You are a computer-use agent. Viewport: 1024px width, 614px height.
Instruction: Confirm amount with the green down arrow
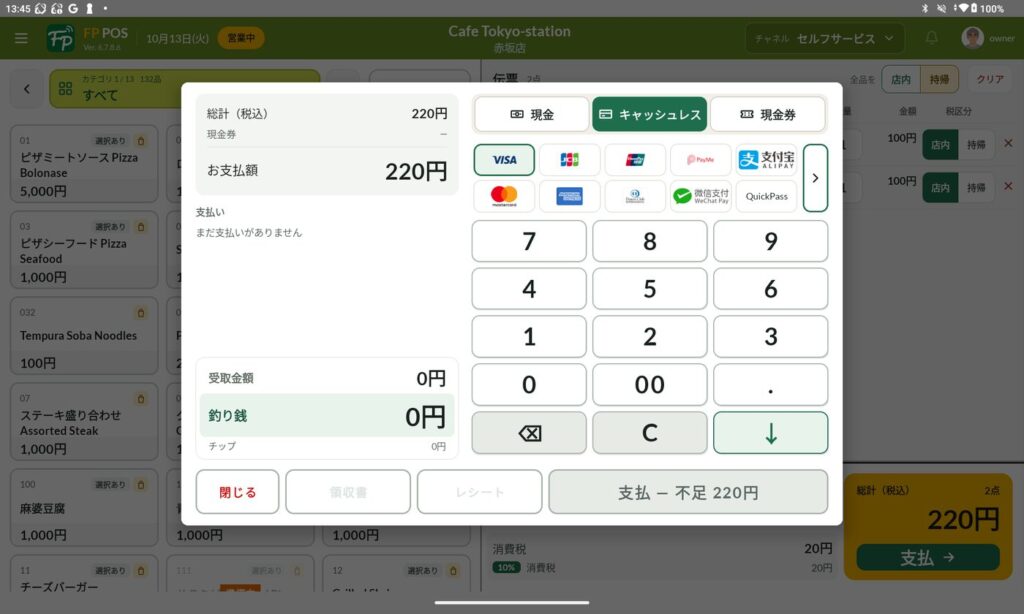771,432
